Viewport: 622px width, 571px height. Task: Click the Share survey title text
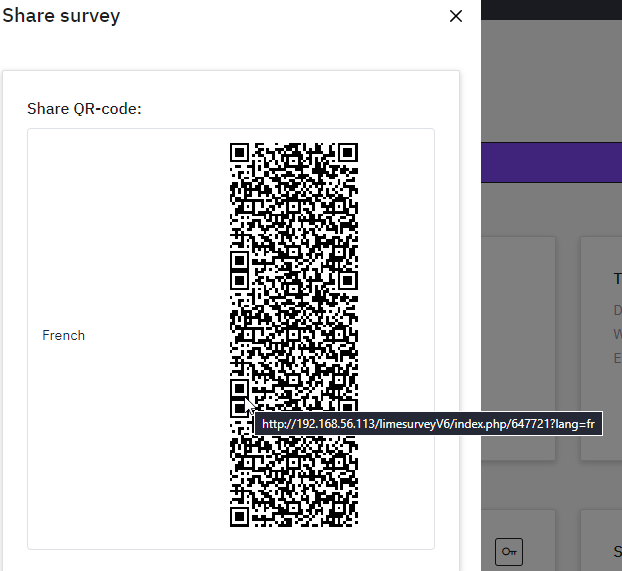pyautogui.click(x=61, y=16)
